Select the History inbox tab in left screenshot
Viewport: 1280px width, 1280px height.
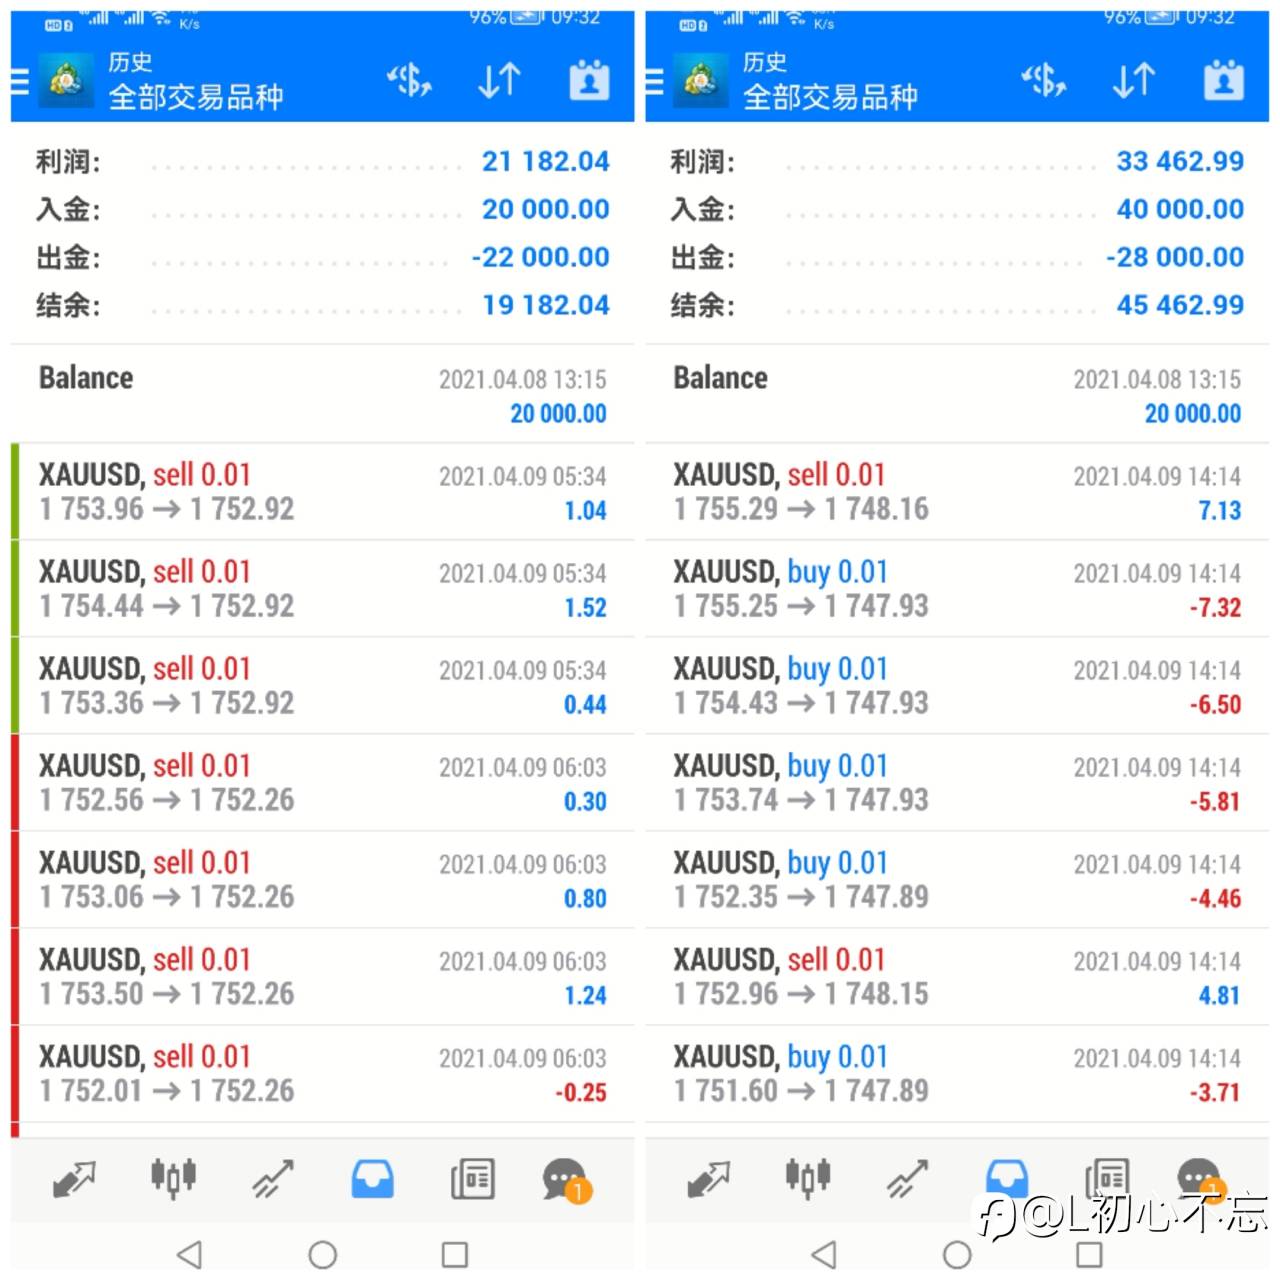click(x=373, y=1180)
